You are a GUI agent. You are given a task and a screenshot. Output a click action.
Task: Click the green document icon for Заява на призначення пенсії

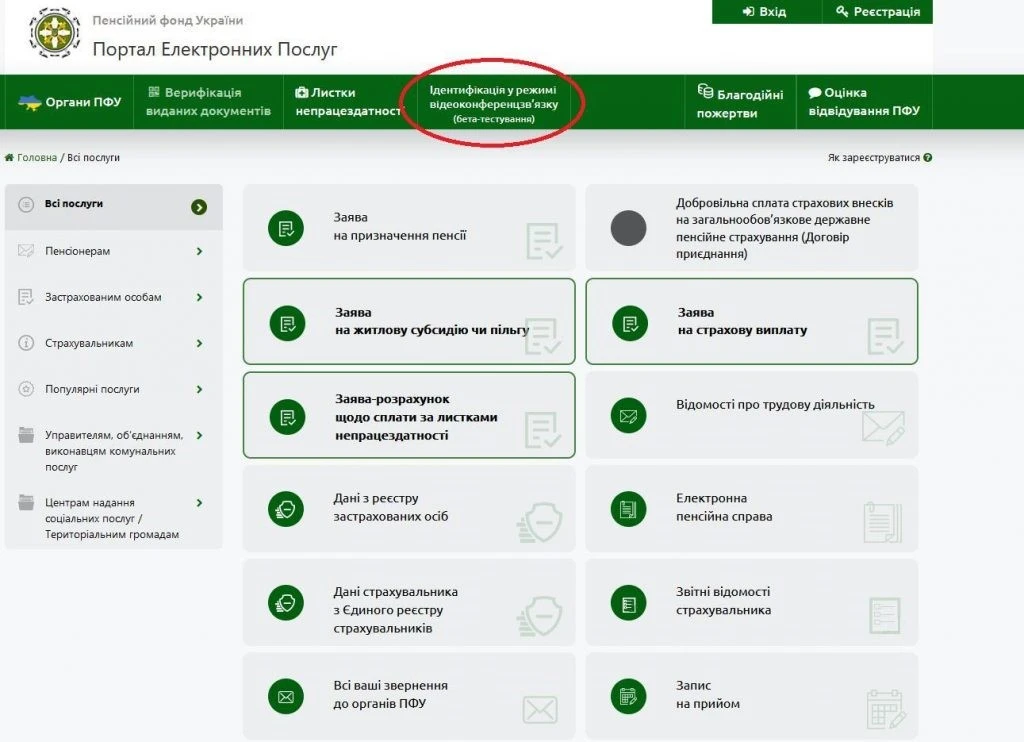286,229
